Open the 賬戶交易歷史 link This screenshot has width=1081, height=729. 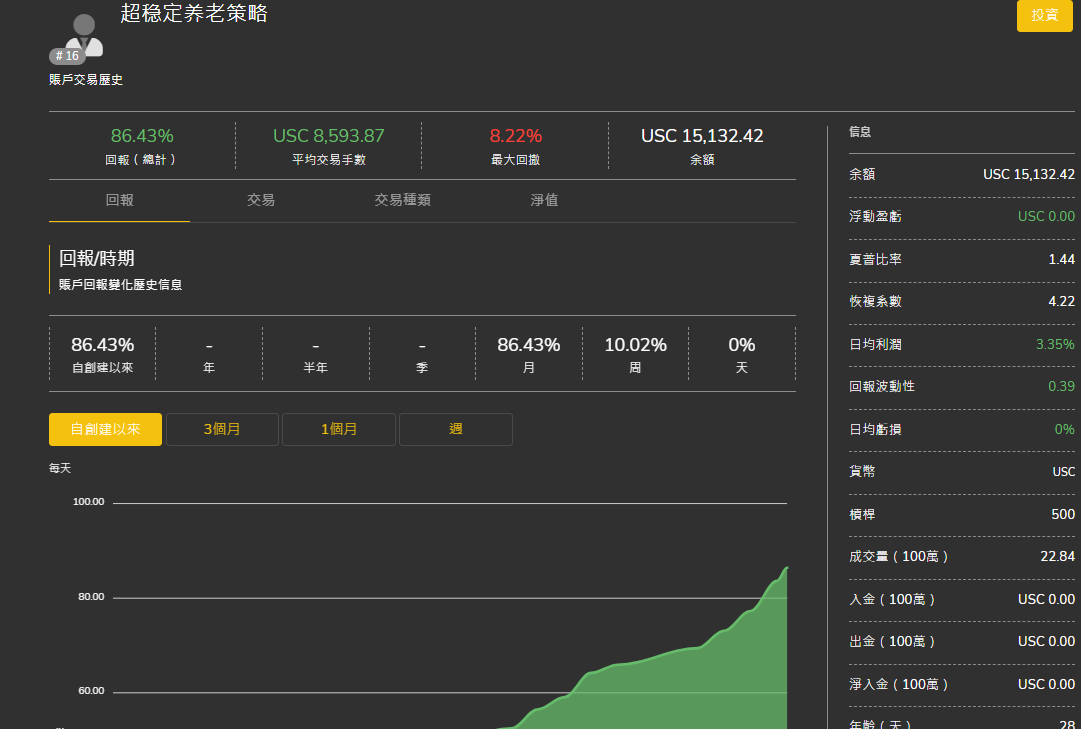[x=86, y=80]
